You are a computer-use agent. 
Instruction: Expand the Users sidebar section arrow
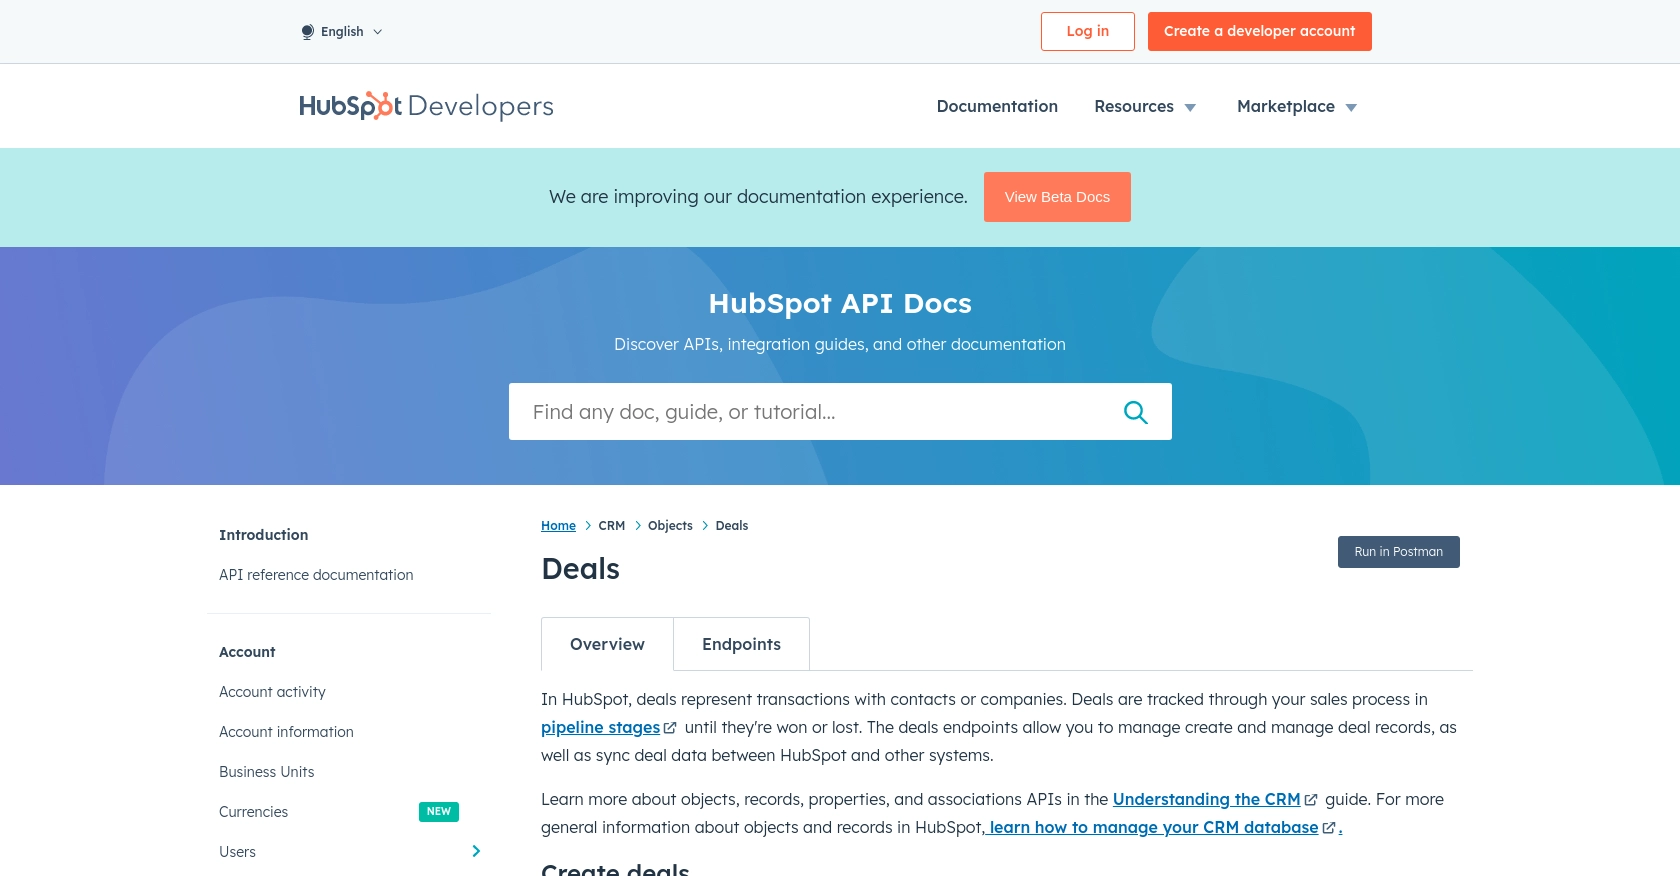476,851
